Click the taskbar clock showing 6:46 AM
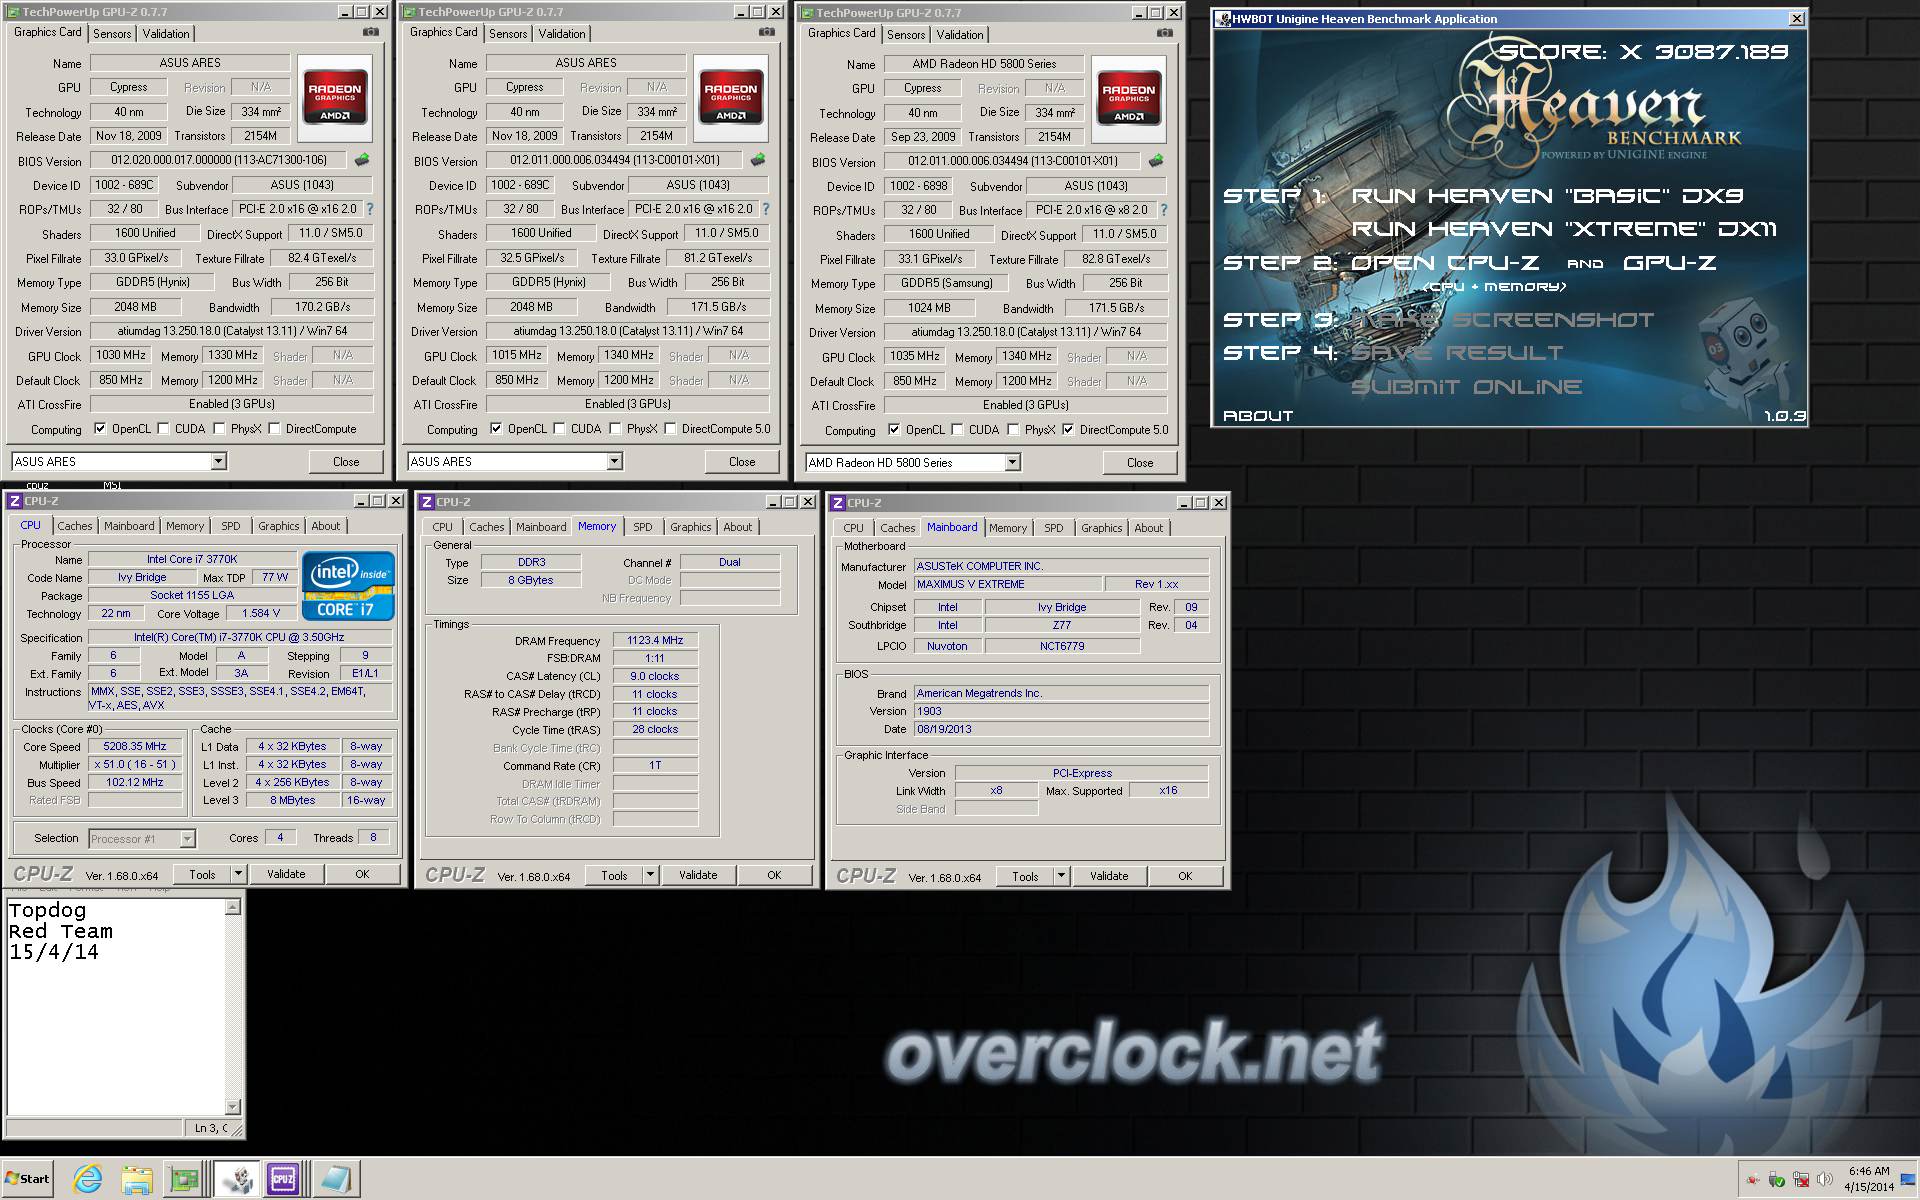 tap(1868, 1171)
